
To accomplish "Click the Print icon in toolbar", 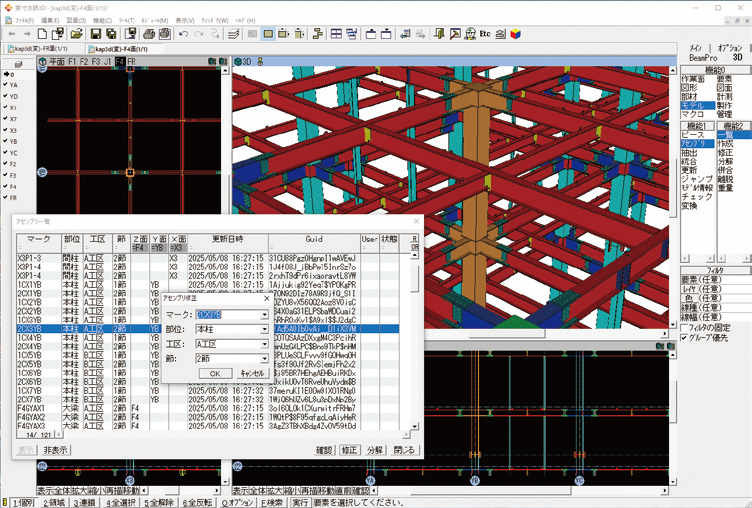I will [147, 34].
